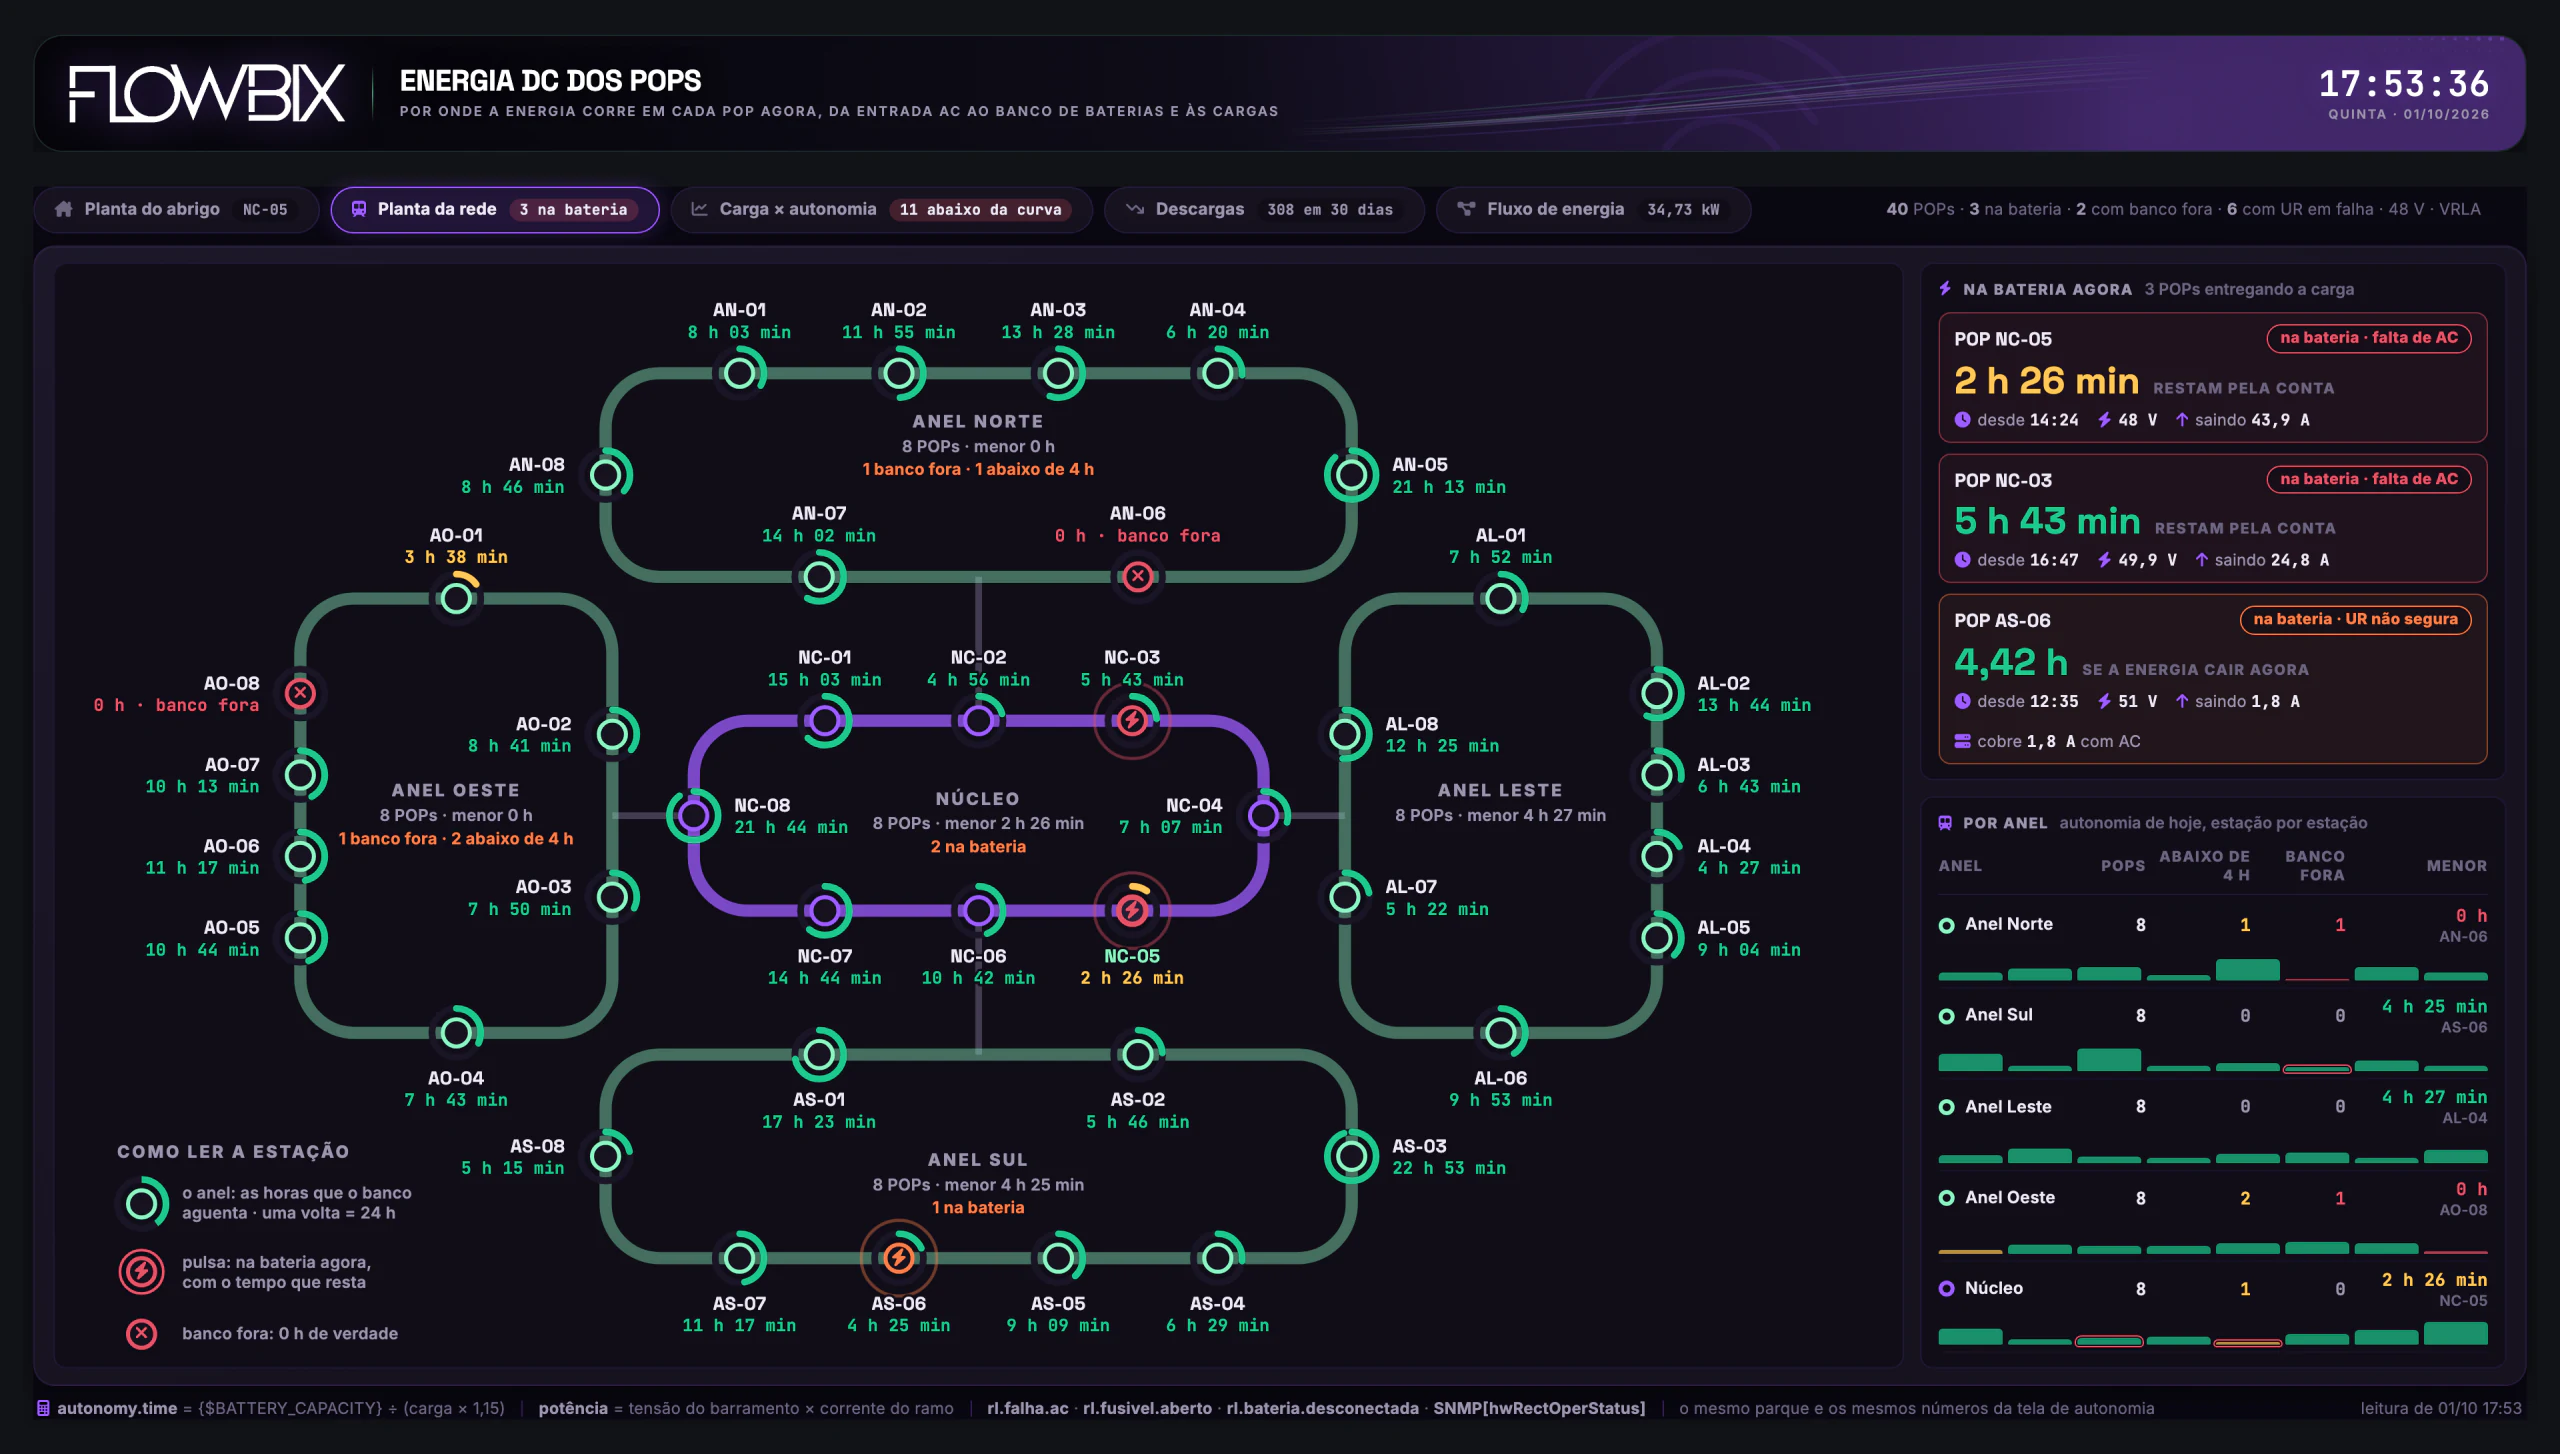The height and width of the screenshot is (1454, 2560).
Task: Switch to the Carga × autonomia tab
Action: (x=882, y=210)
